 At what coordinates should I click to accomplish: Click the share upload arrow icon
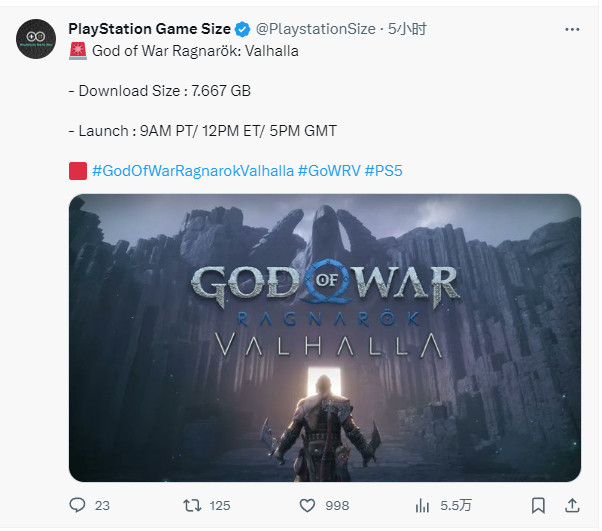(x=572, y=505)
